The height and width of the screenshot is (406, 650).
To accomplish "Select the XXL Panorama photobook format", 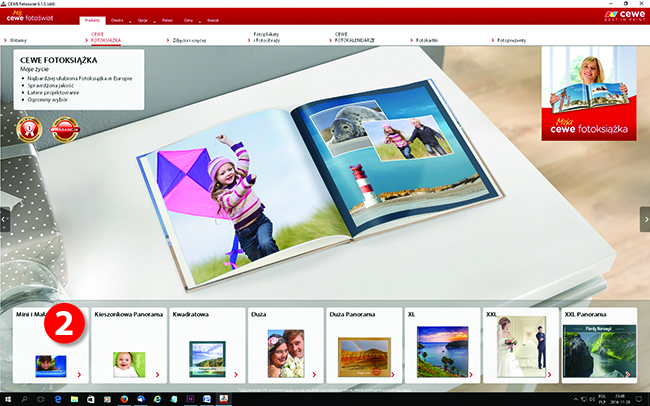I will (x=598, y=345).
